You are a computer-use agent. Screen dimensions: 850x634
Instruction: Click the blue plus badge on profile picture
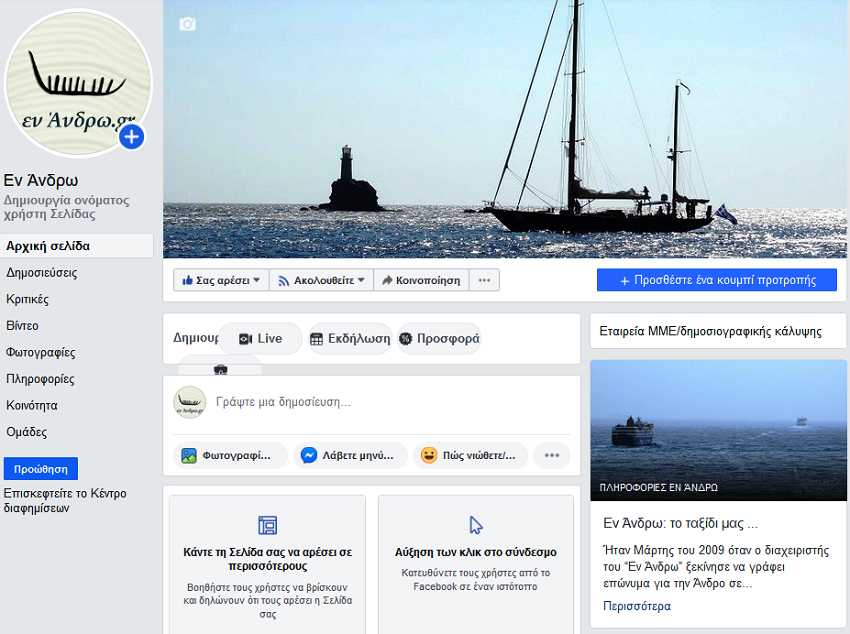[x=132, y=137]
